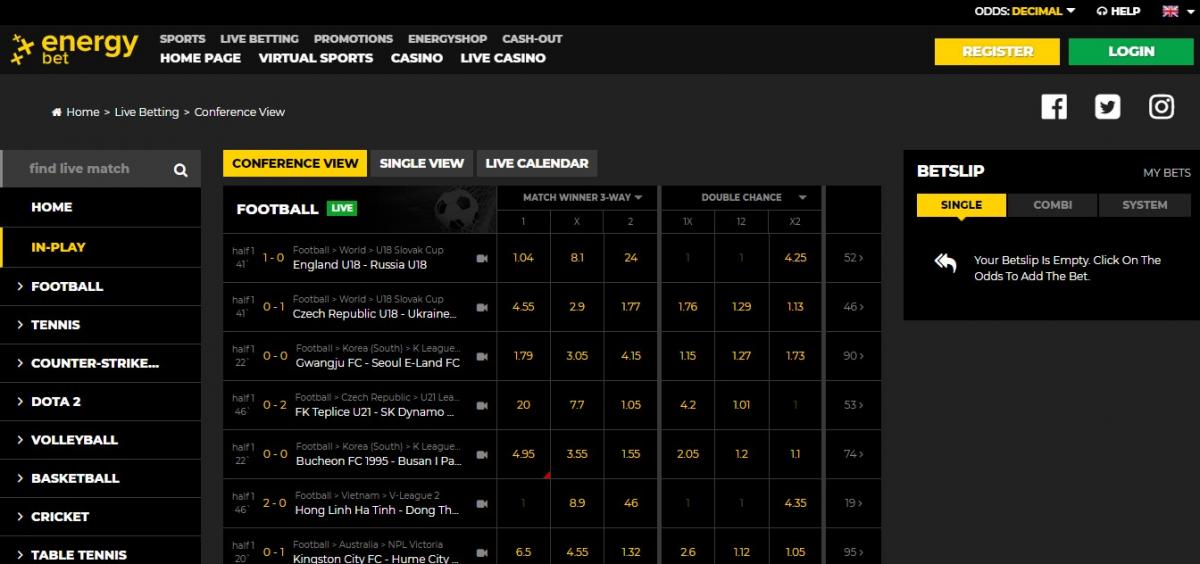Switch to Single View tab
This screenshot has height=564, width=1200.
[x=422, y=163]
